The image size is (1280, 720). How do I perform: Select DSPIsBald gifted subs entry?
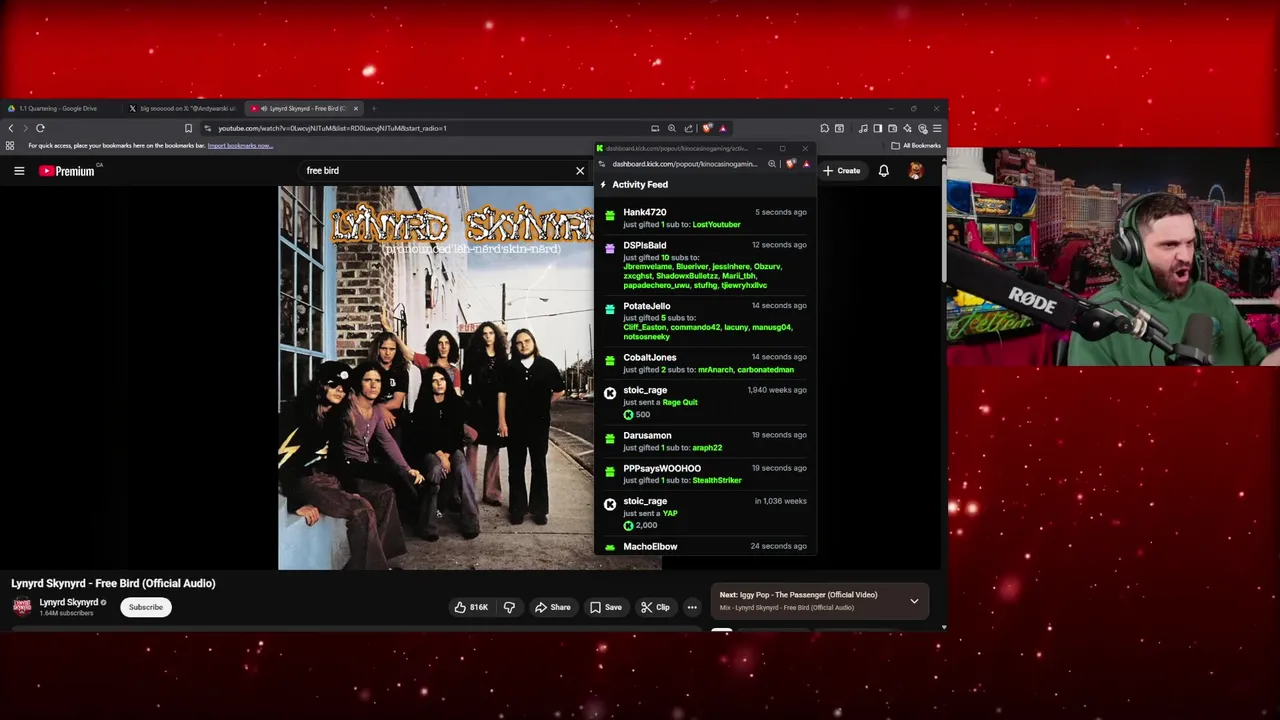706,265
